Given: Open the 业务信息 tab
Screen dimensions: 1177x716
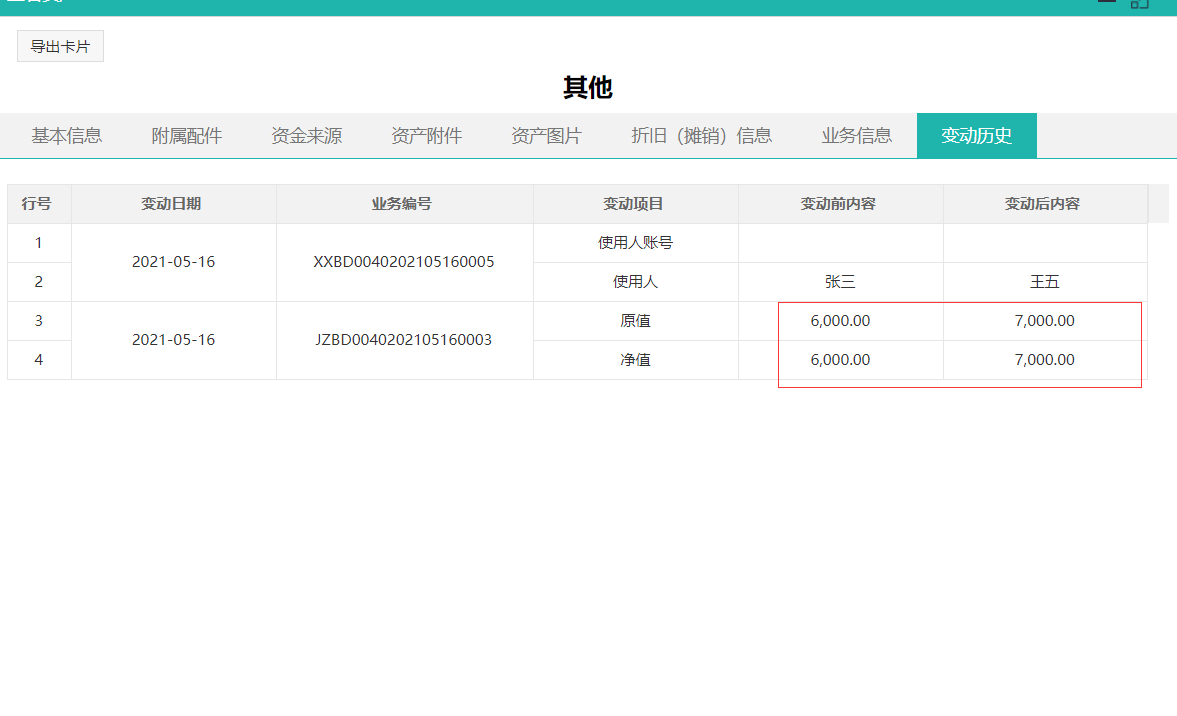Looking at the screenshot, I should click(856, 136).
